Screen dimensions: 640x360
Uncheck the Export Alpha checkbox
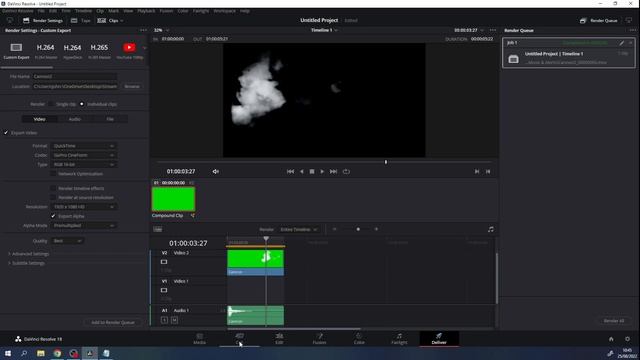click(53, 216)
